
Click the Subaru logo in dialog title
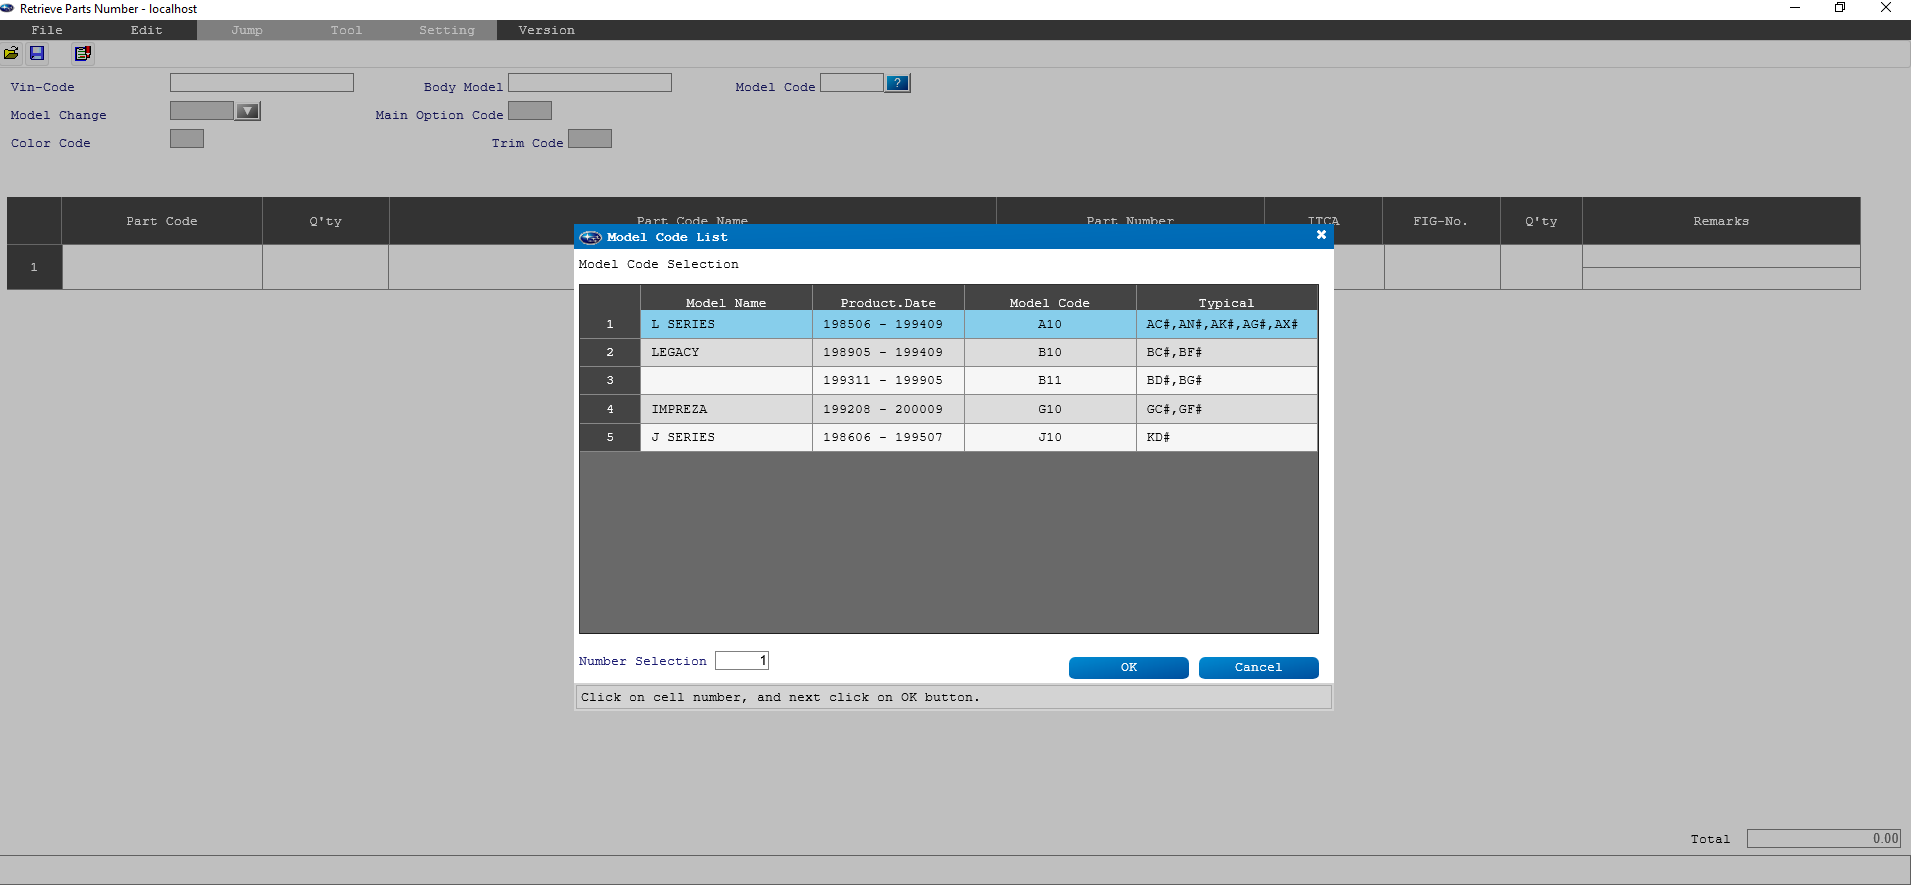(x=590, y=237)
